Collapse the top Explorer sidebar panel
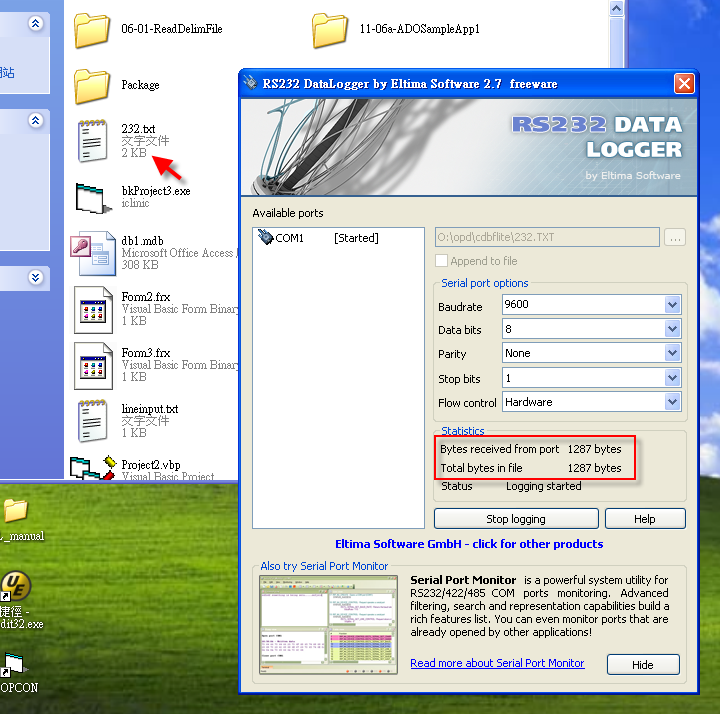This screenshot has width=720, height=714. (35, 23)
